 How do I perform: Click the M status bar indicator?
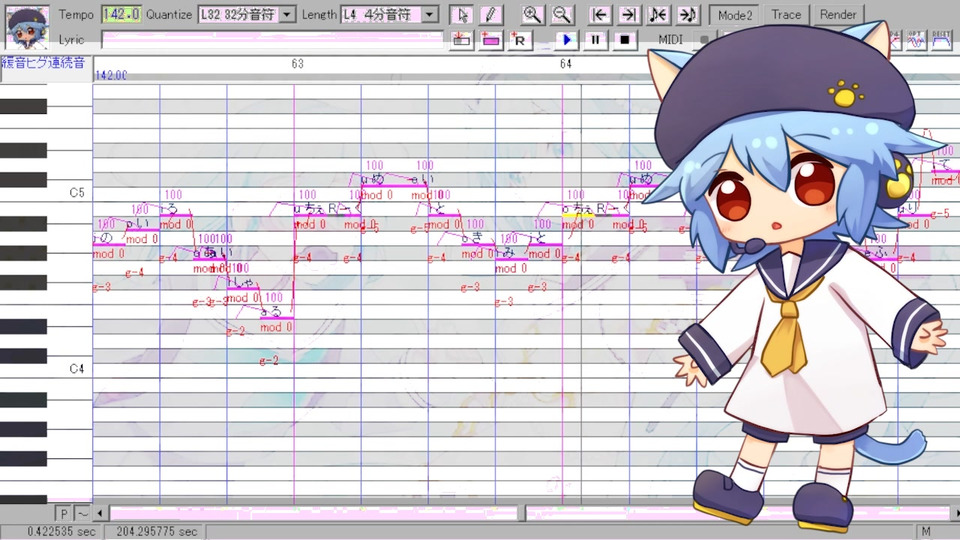point(926,531)
